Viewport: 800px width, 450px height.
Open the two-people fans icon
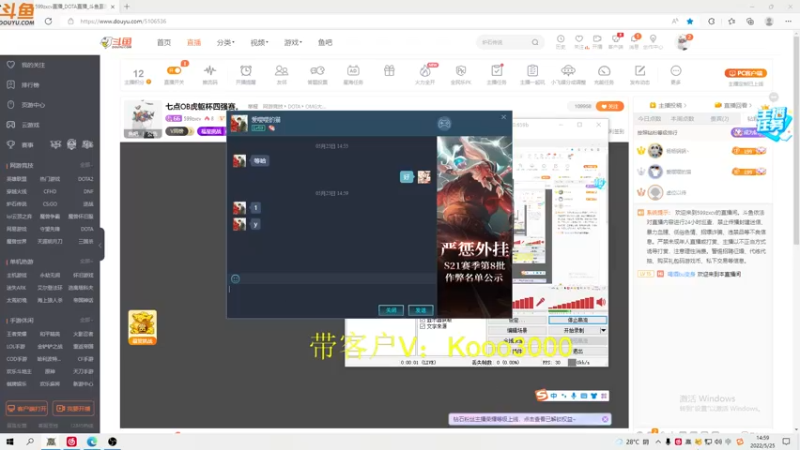pyautogui.click(x=281, y=70)
